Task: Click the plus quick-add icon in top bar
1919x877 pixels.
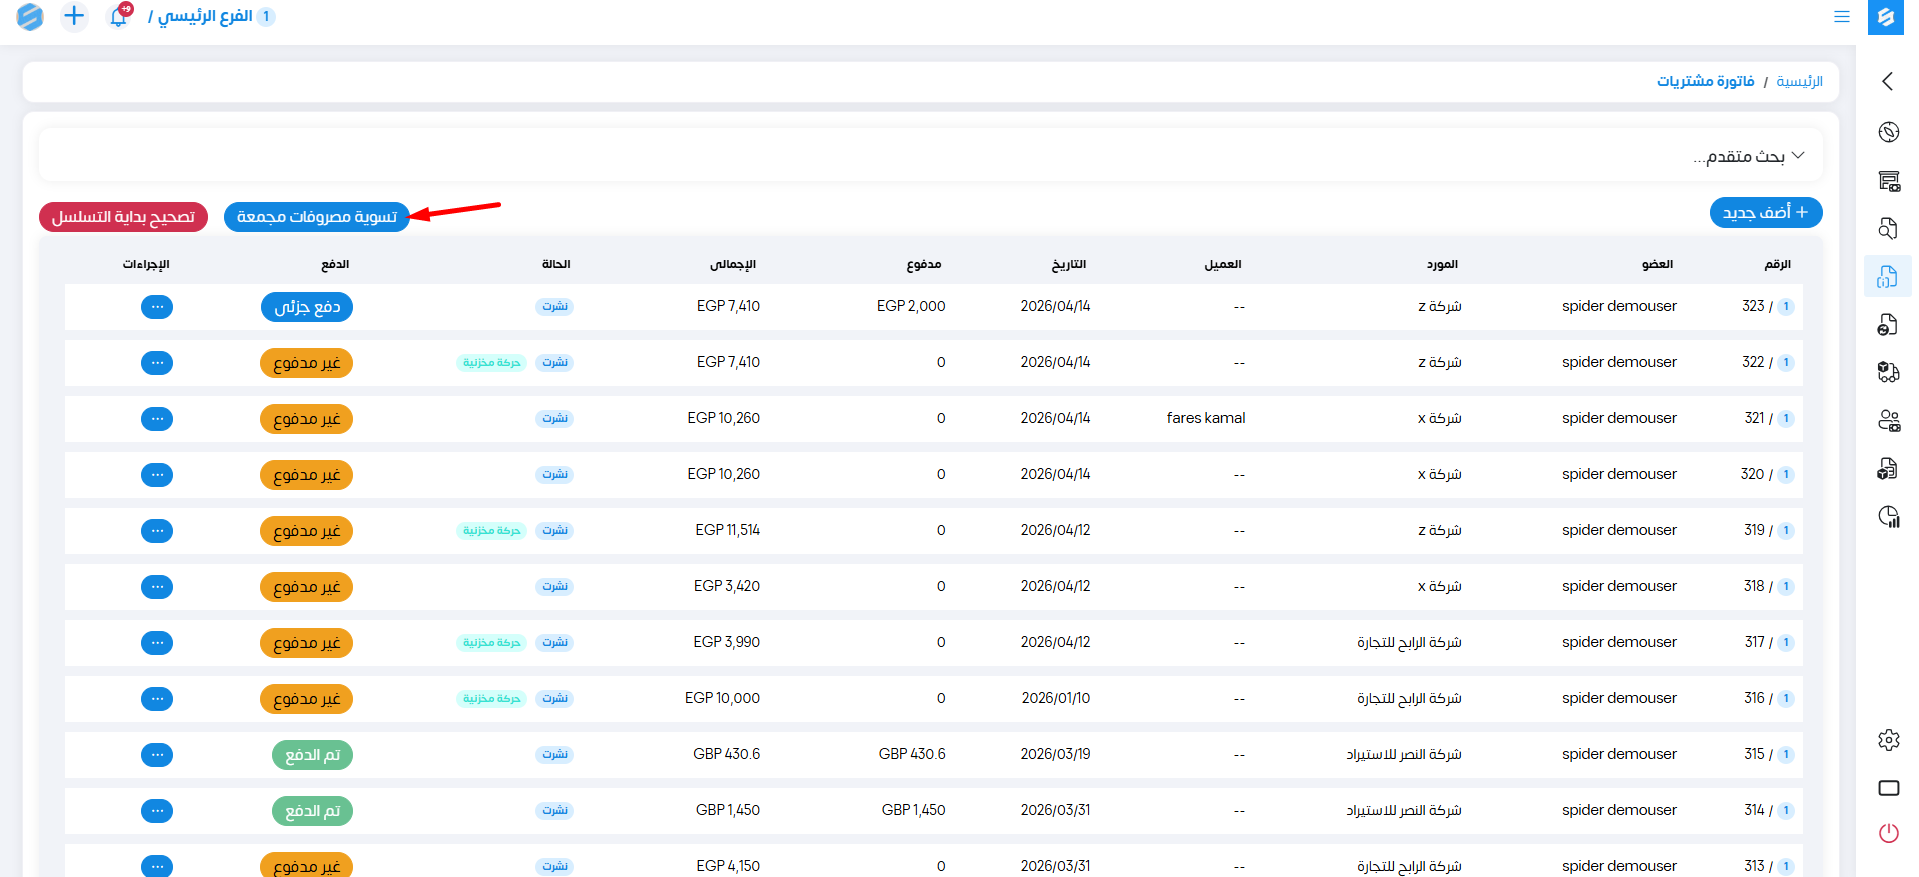Action: pos(74,16)
